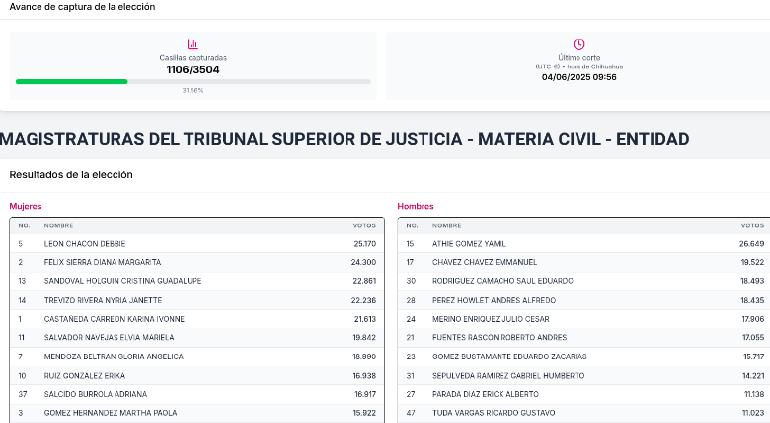Select SANDOVAL HOLGUIN CRISTINA GUADALUPE row
Screen dimensions: 770x423
197,281
